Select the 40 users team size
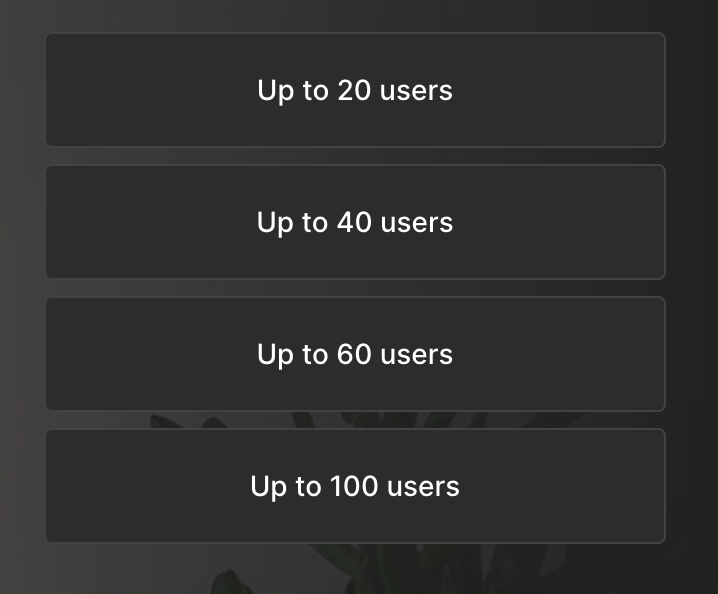The image size is (718, 594). click(x=355, y=222)
